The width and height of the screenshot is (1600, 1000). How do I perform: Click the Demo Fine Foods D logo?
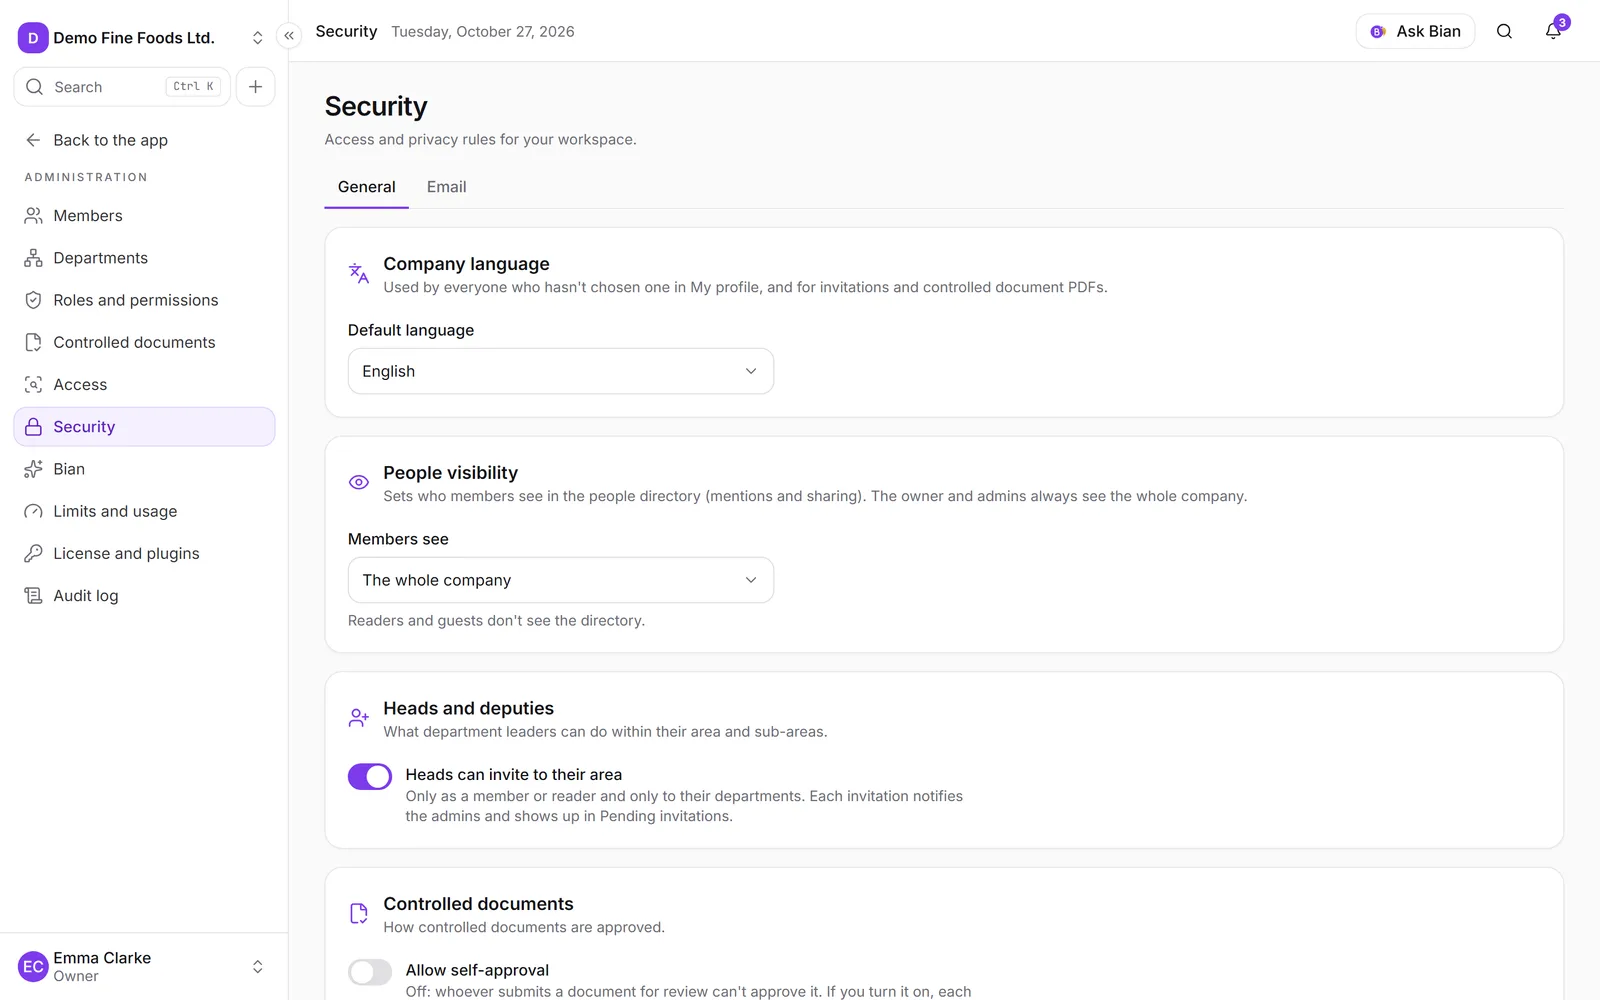pyautogui.click(x=33, y=38)
